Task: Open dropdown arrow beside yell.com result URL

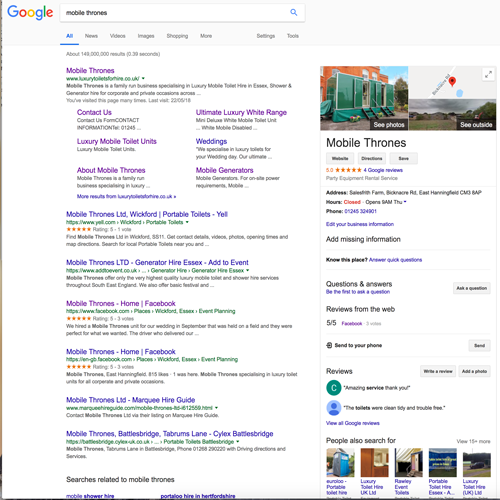Action: pos(187,222)
